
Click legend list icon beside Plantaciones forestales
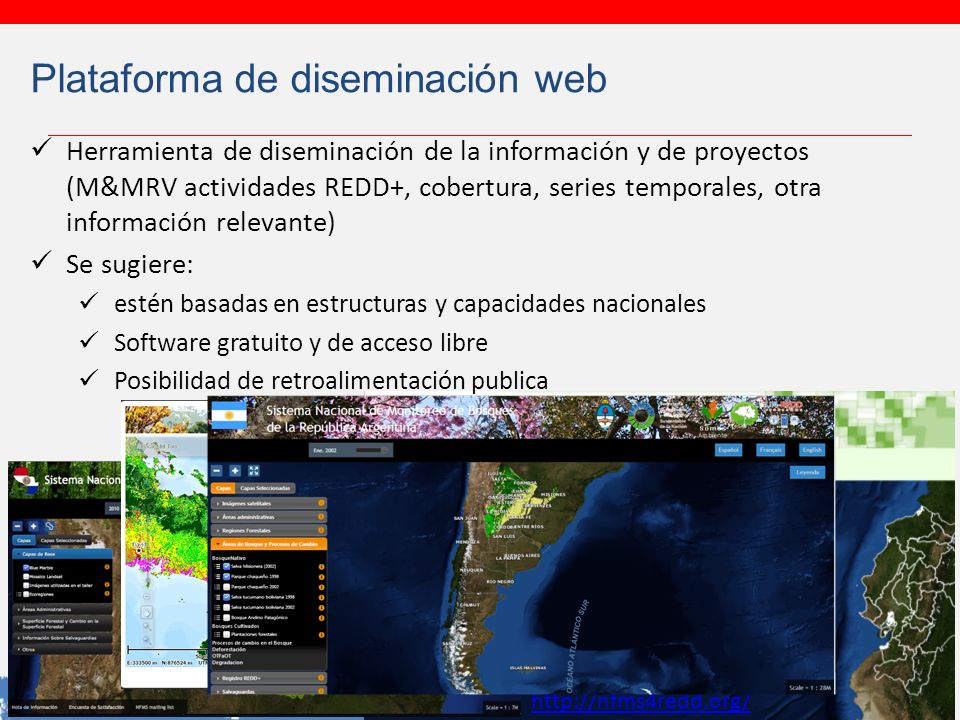click(217, 635)
